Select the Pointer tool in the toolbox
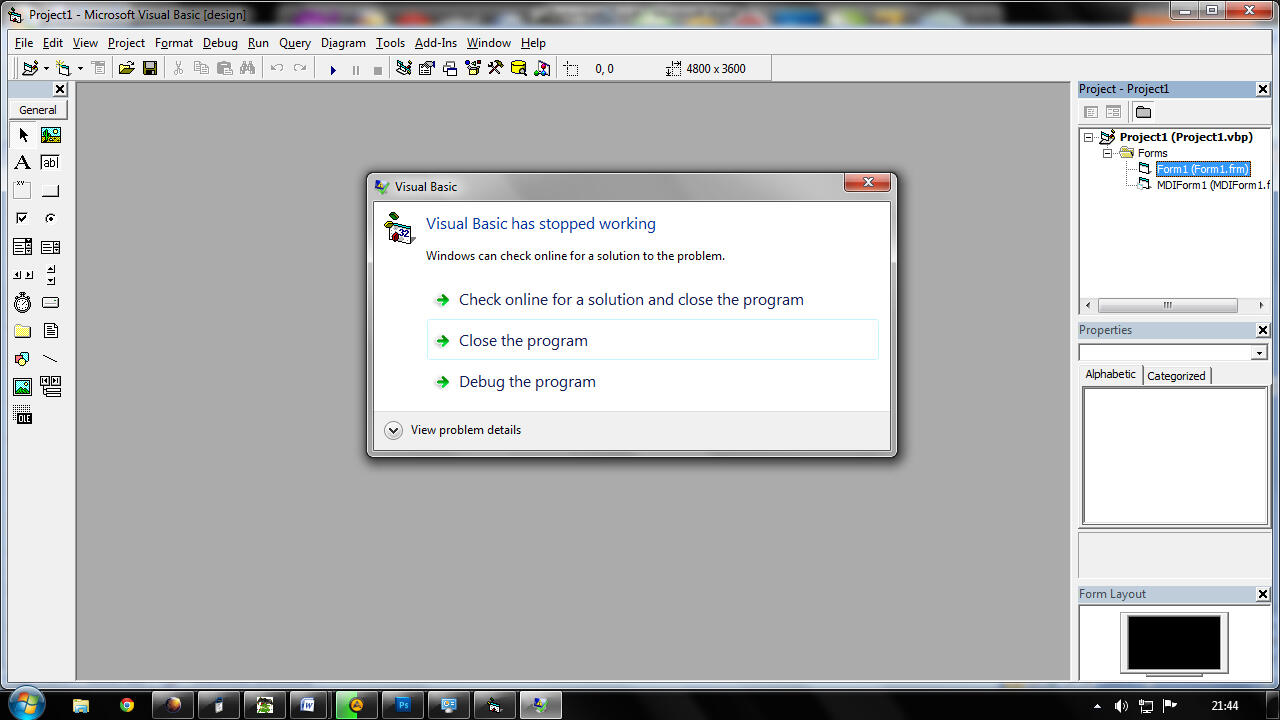Screen dimensions: 1280x720 (23, 135)
